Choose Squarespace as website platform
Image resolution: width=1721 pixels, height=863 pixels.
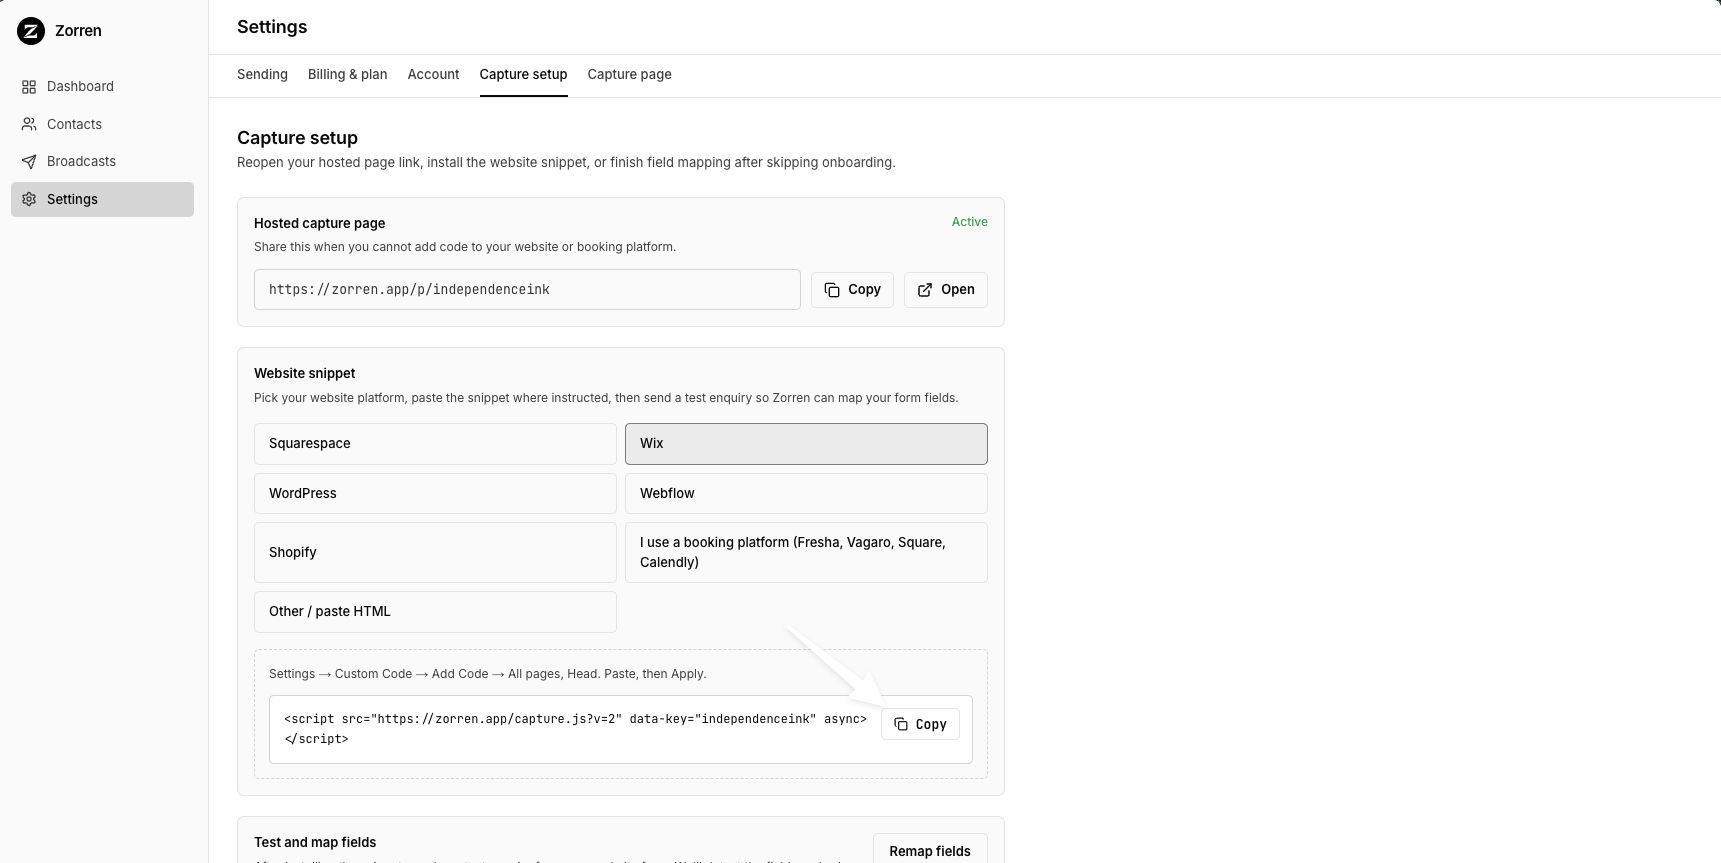point(435,444)
